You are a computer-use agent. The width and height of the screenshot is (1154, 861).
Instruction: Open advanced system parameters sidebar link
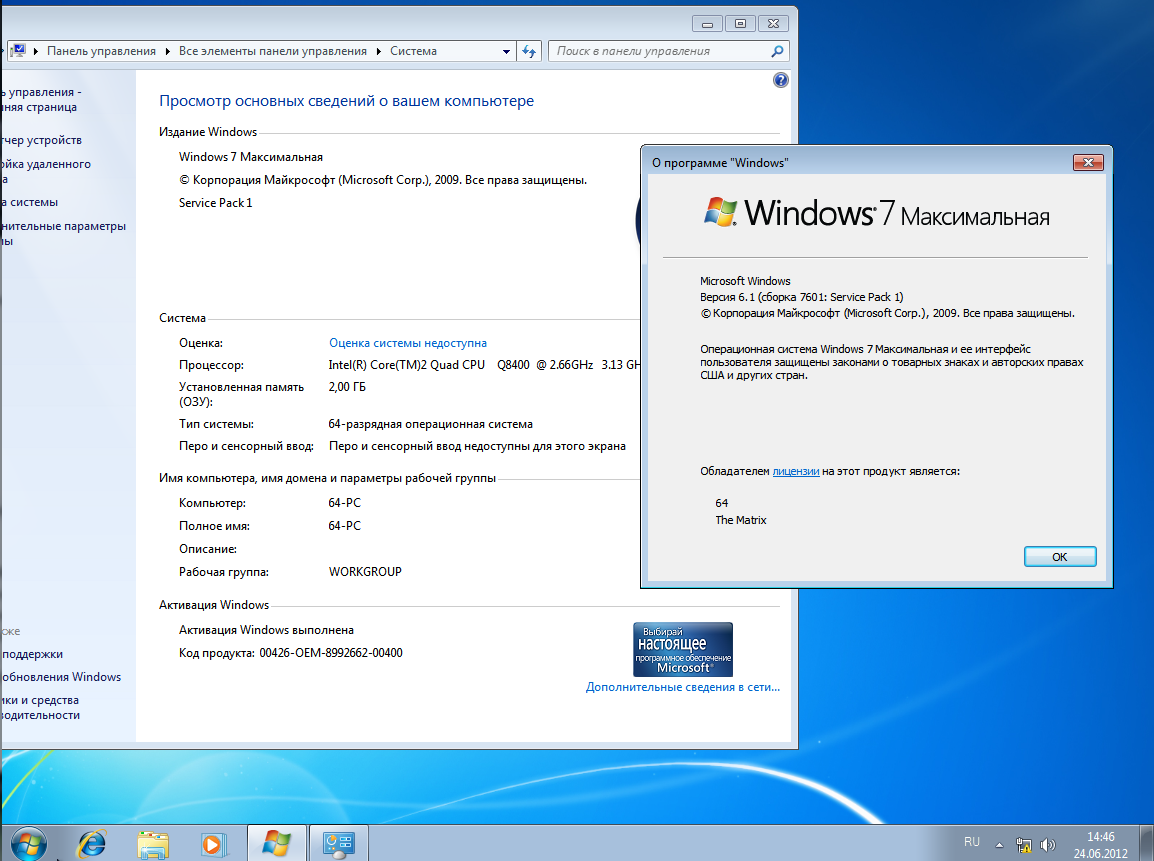(x=63, y=233)
